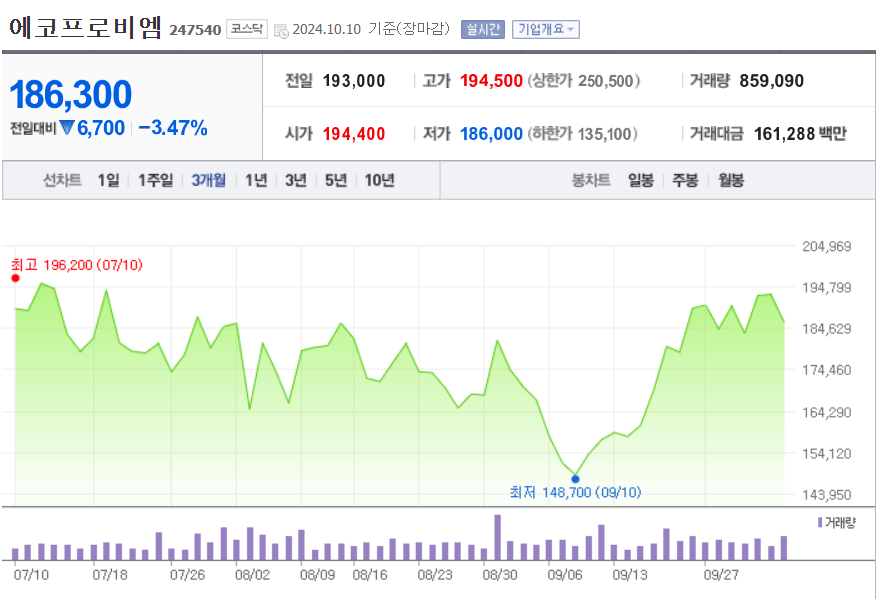Click the blue lowest-price dot on chart
The height and width of the screenshot is (599, 876).
coord(575,479)
